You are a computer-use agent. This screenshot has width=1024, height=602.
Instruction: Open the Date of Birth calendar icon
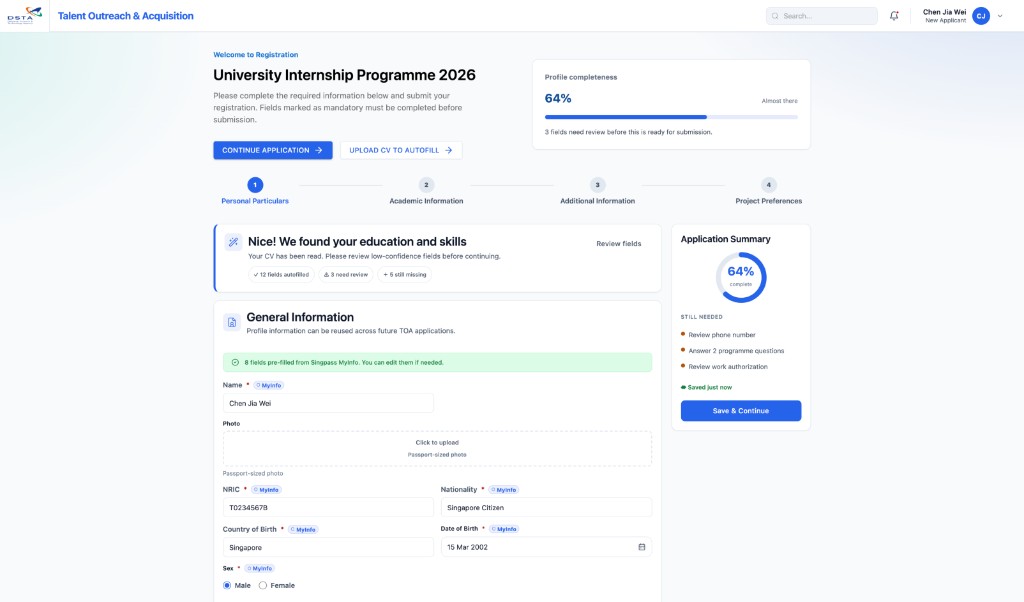pos(641,547)
